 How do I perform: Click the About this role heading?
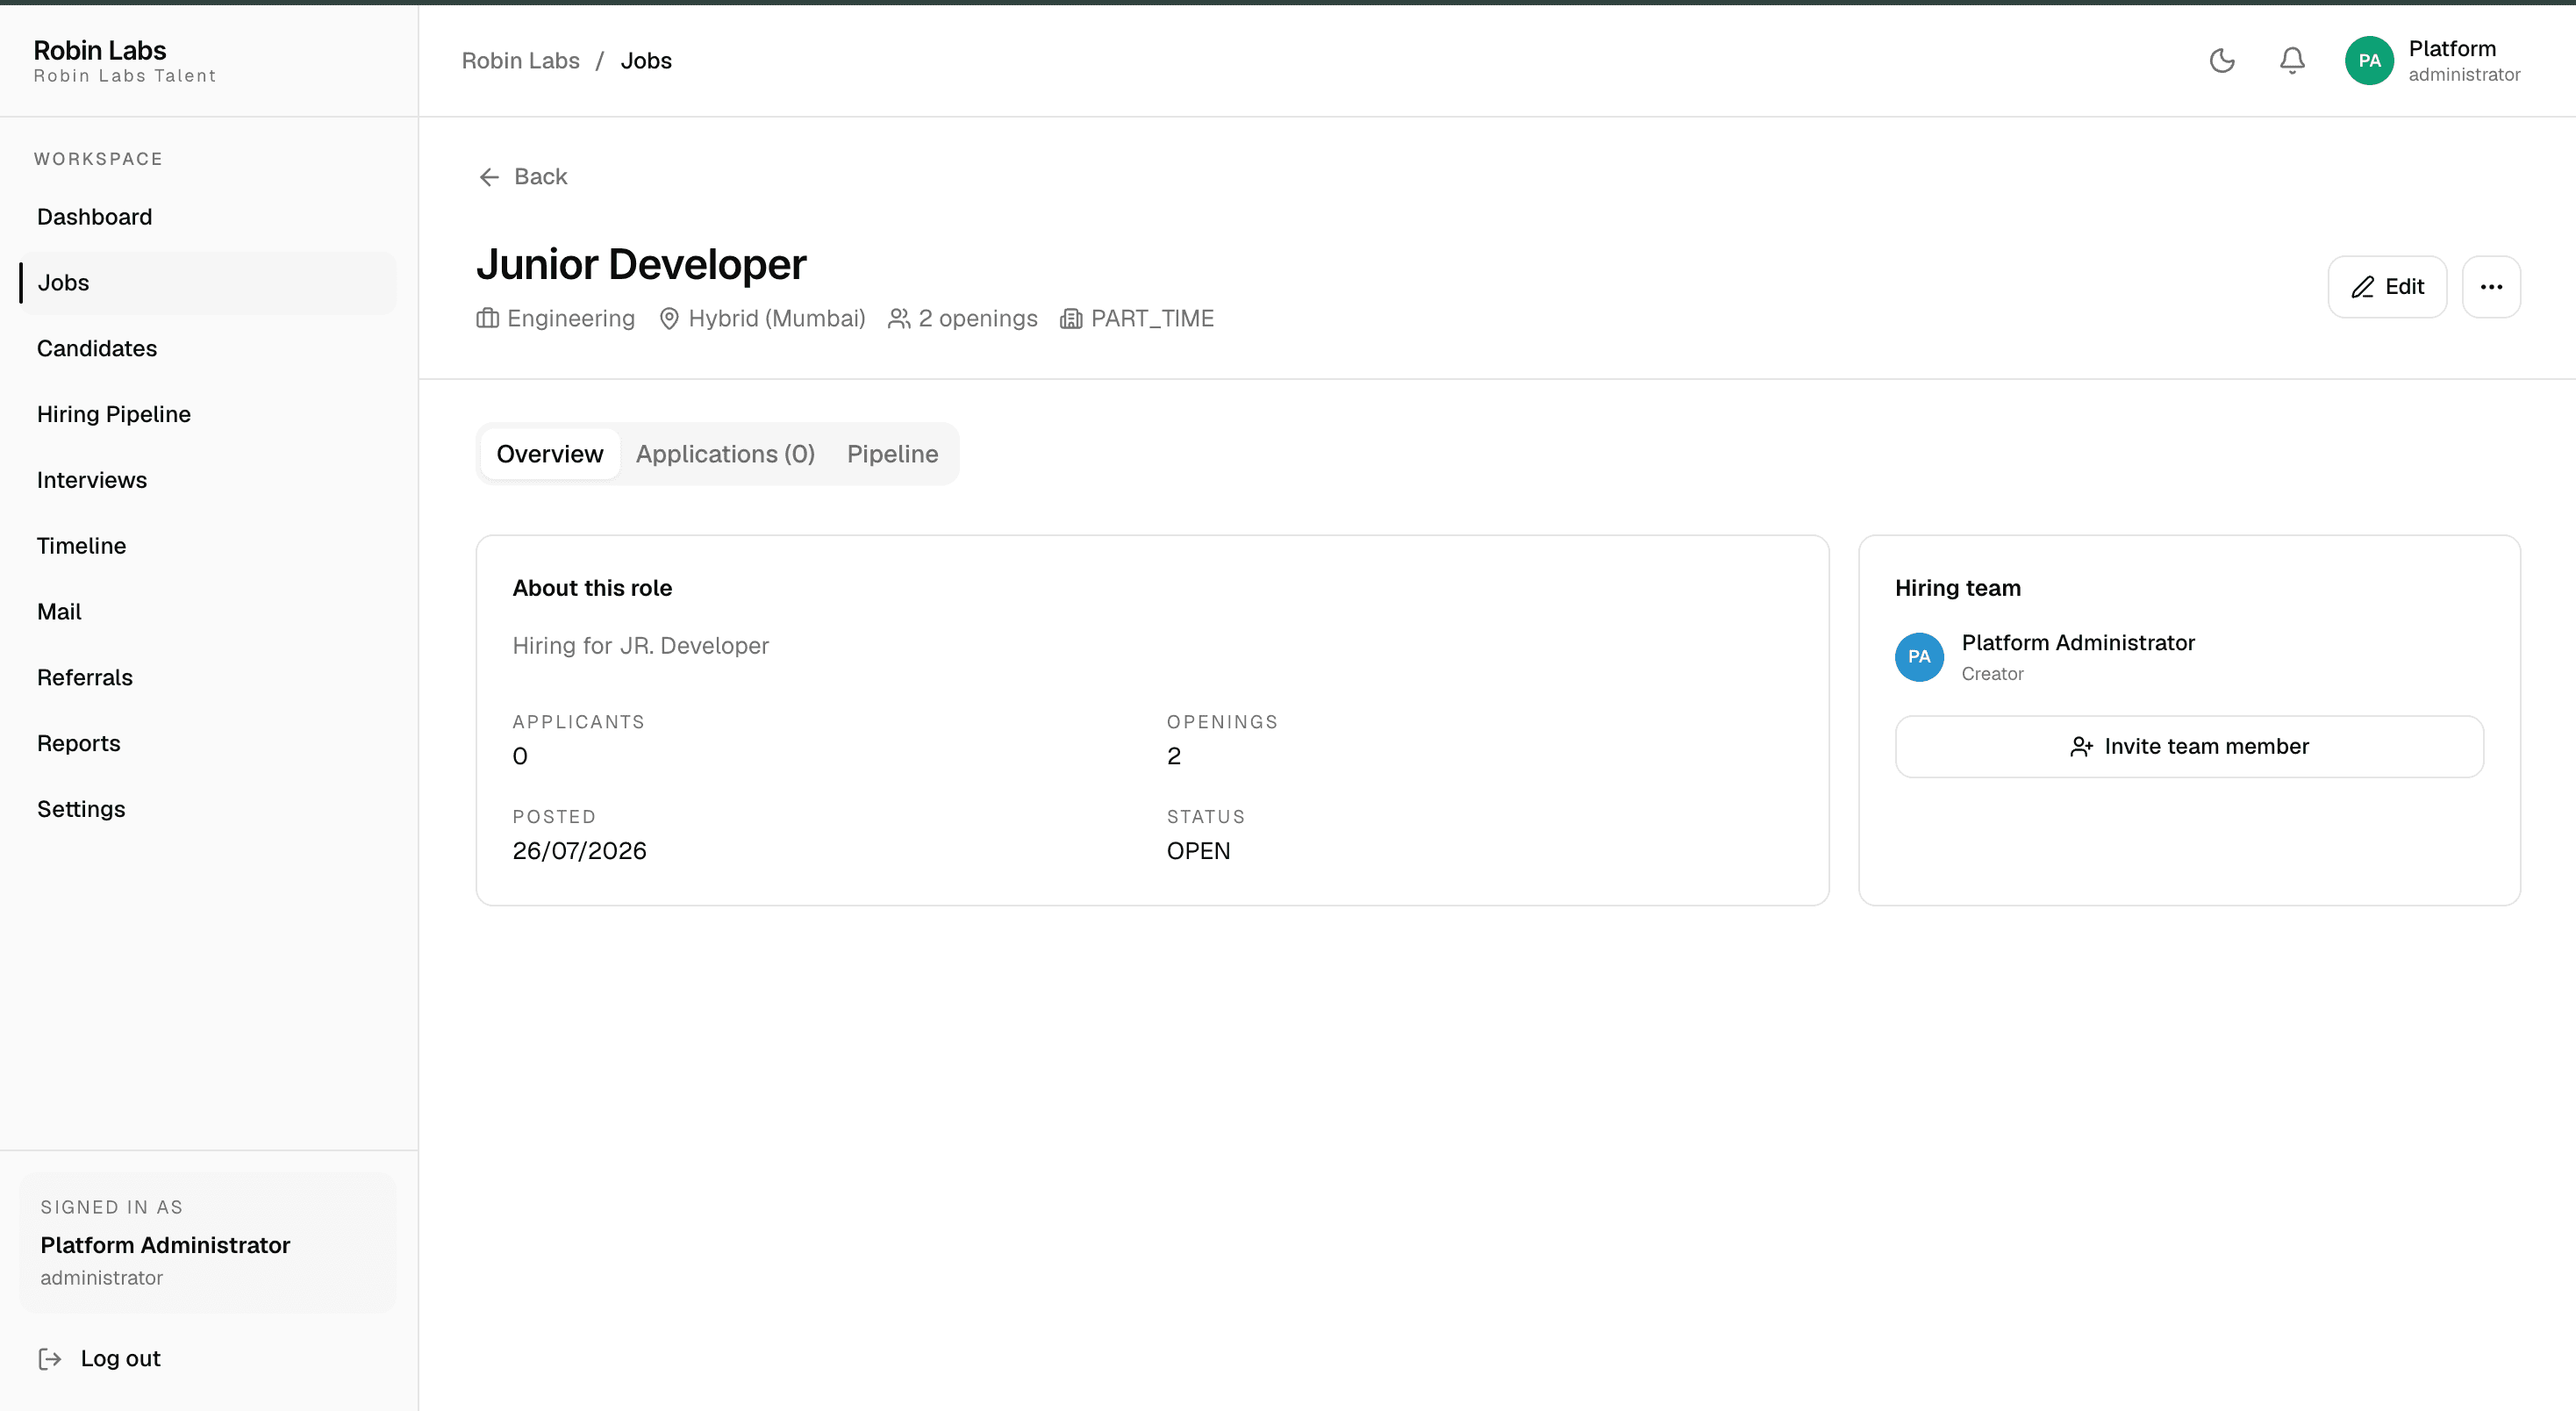[592, 588]
